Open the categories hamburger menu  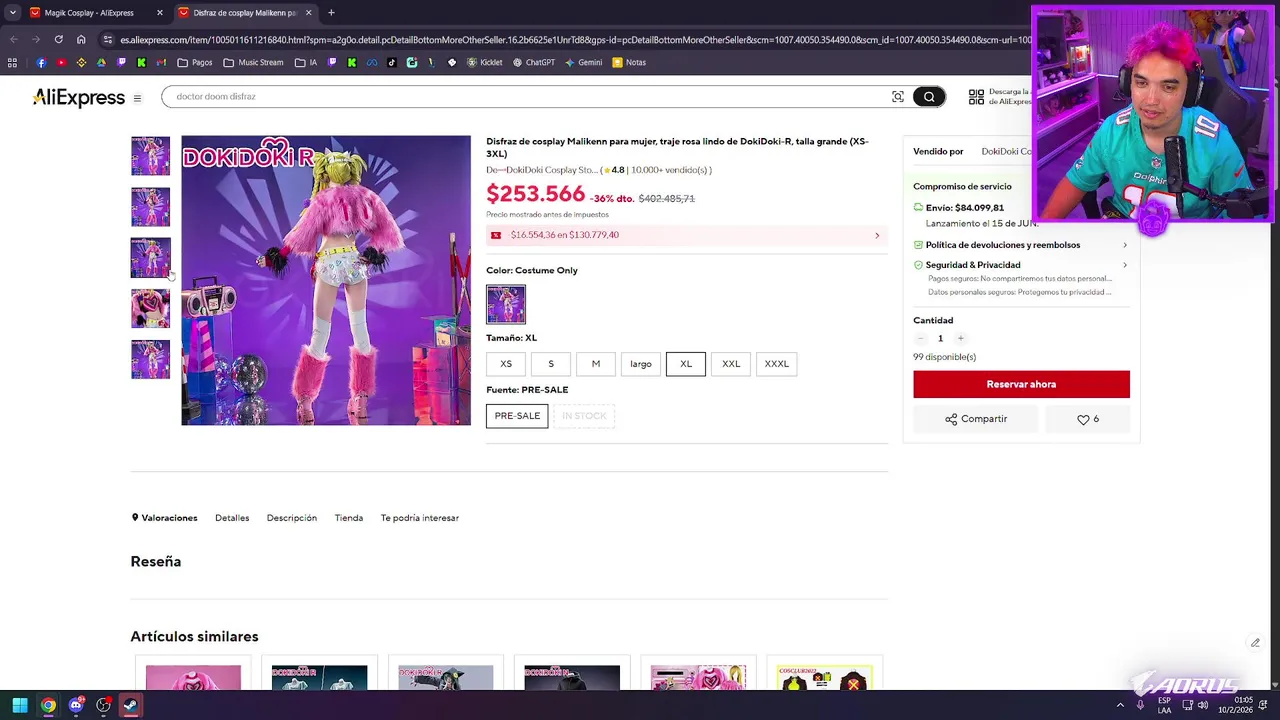coord(137,98)
